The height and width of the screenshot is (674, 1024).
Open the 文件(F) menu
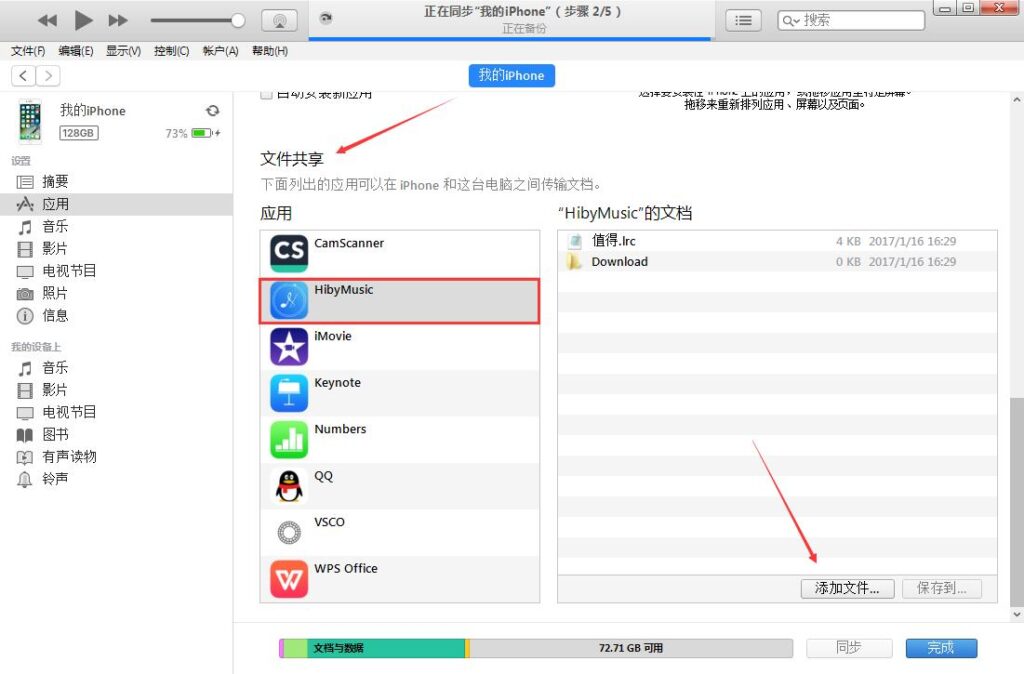point(28,51)
